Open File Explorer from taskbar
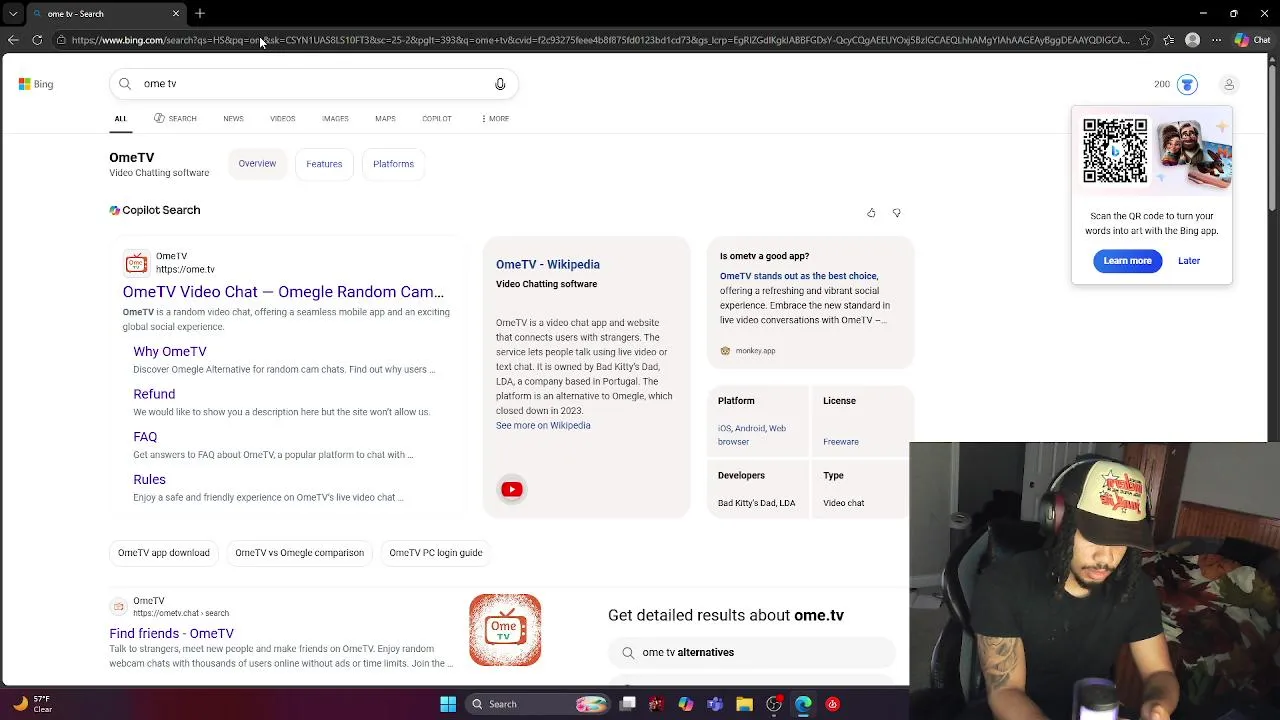Screen dimensions: 1280x720 click(744, 704)
